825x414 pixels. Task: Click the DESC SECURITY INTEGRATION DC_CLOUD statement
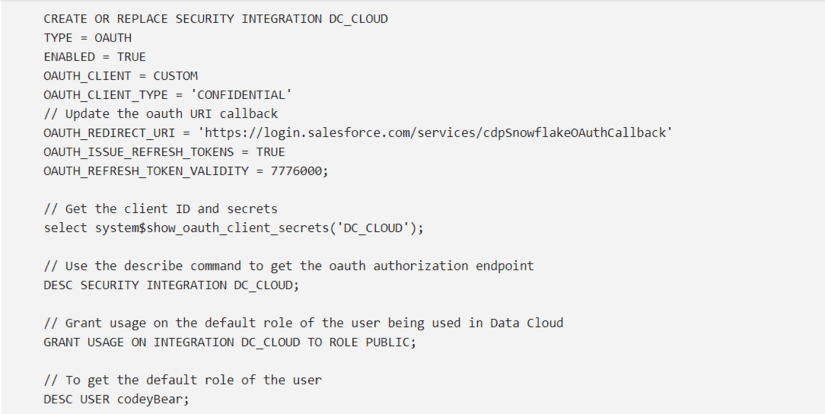point(171,285)
